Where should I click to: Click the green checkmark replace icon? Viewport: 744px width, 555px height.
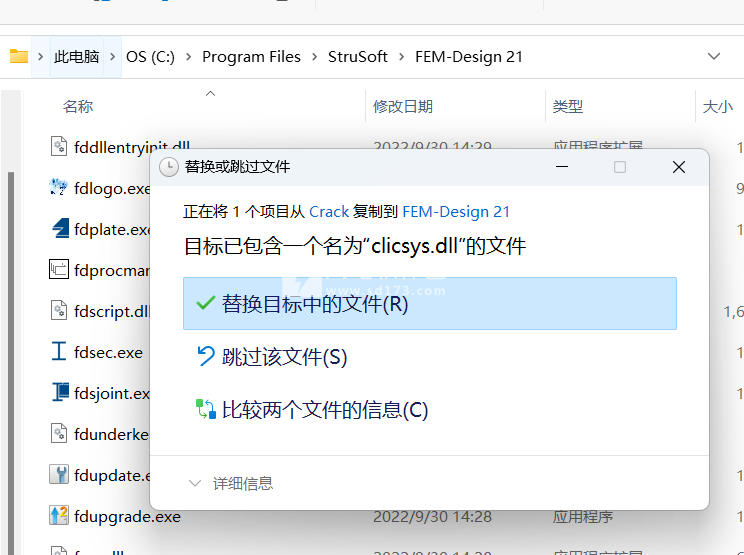206,303
